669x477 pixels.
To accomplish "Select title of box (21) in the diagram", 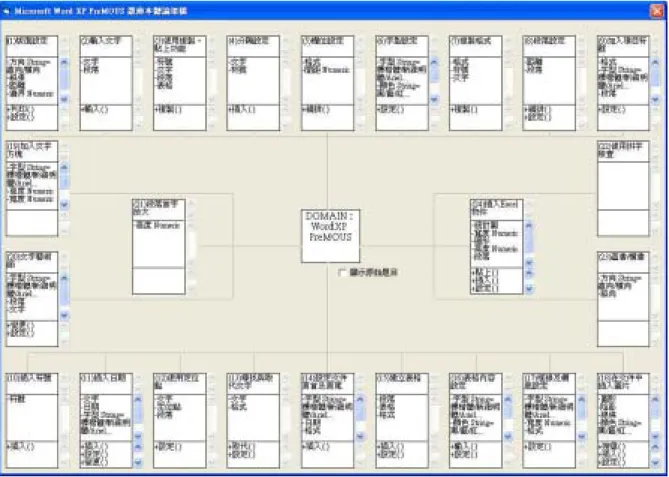I will coord(157,208).
